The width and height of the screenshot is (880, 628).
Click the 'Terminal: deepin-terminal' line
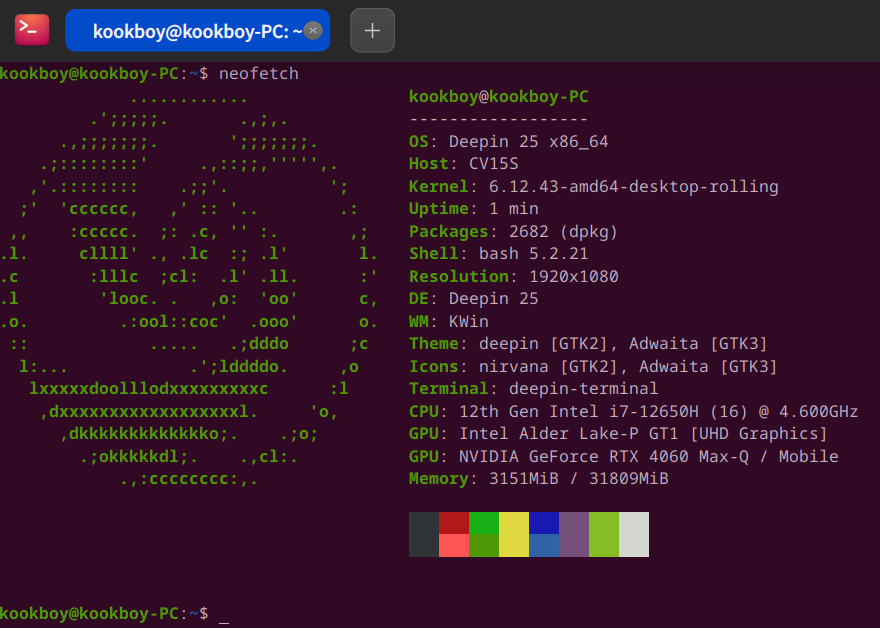[534, 388]
